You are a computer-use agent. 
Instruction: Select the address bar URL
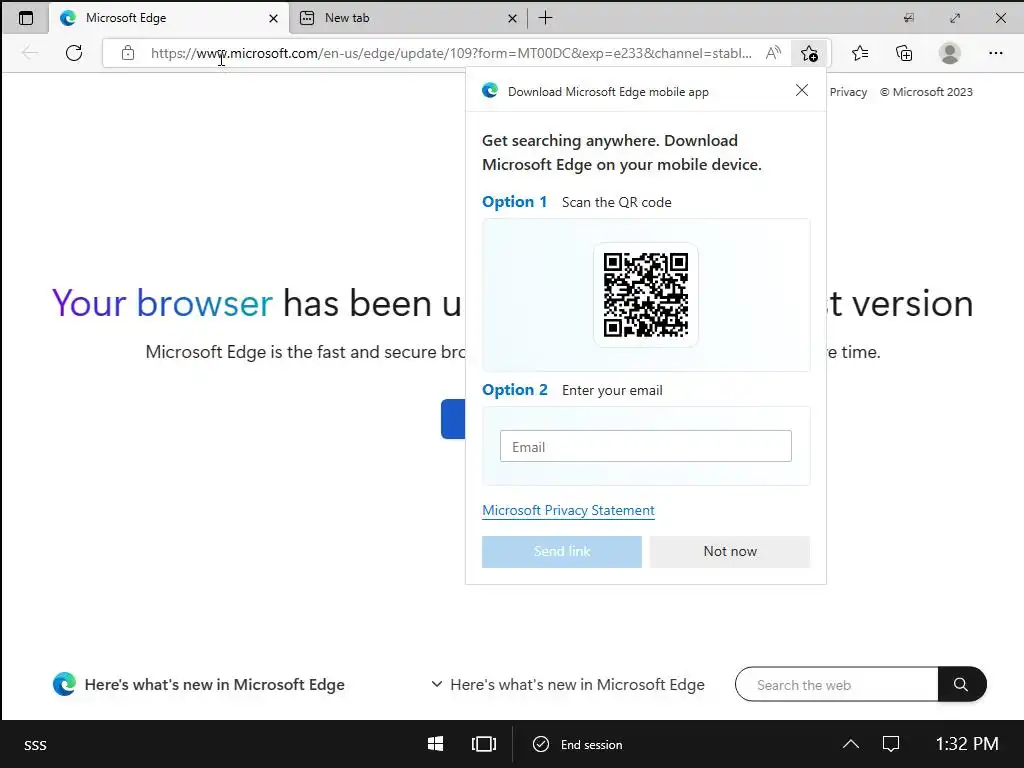[451, 53]
